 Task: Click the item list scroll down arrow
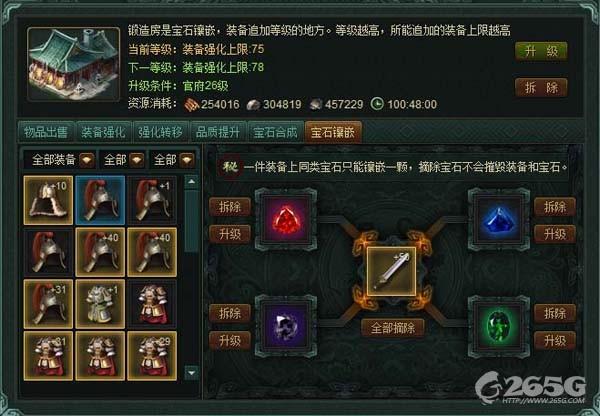coord(192,372)
